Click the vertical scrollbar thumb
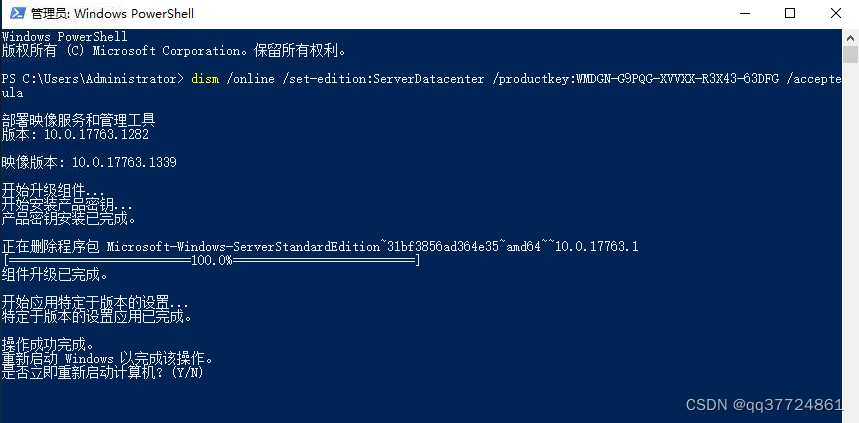The width and height of the screenshot is (859, 423). coord(850,55)
